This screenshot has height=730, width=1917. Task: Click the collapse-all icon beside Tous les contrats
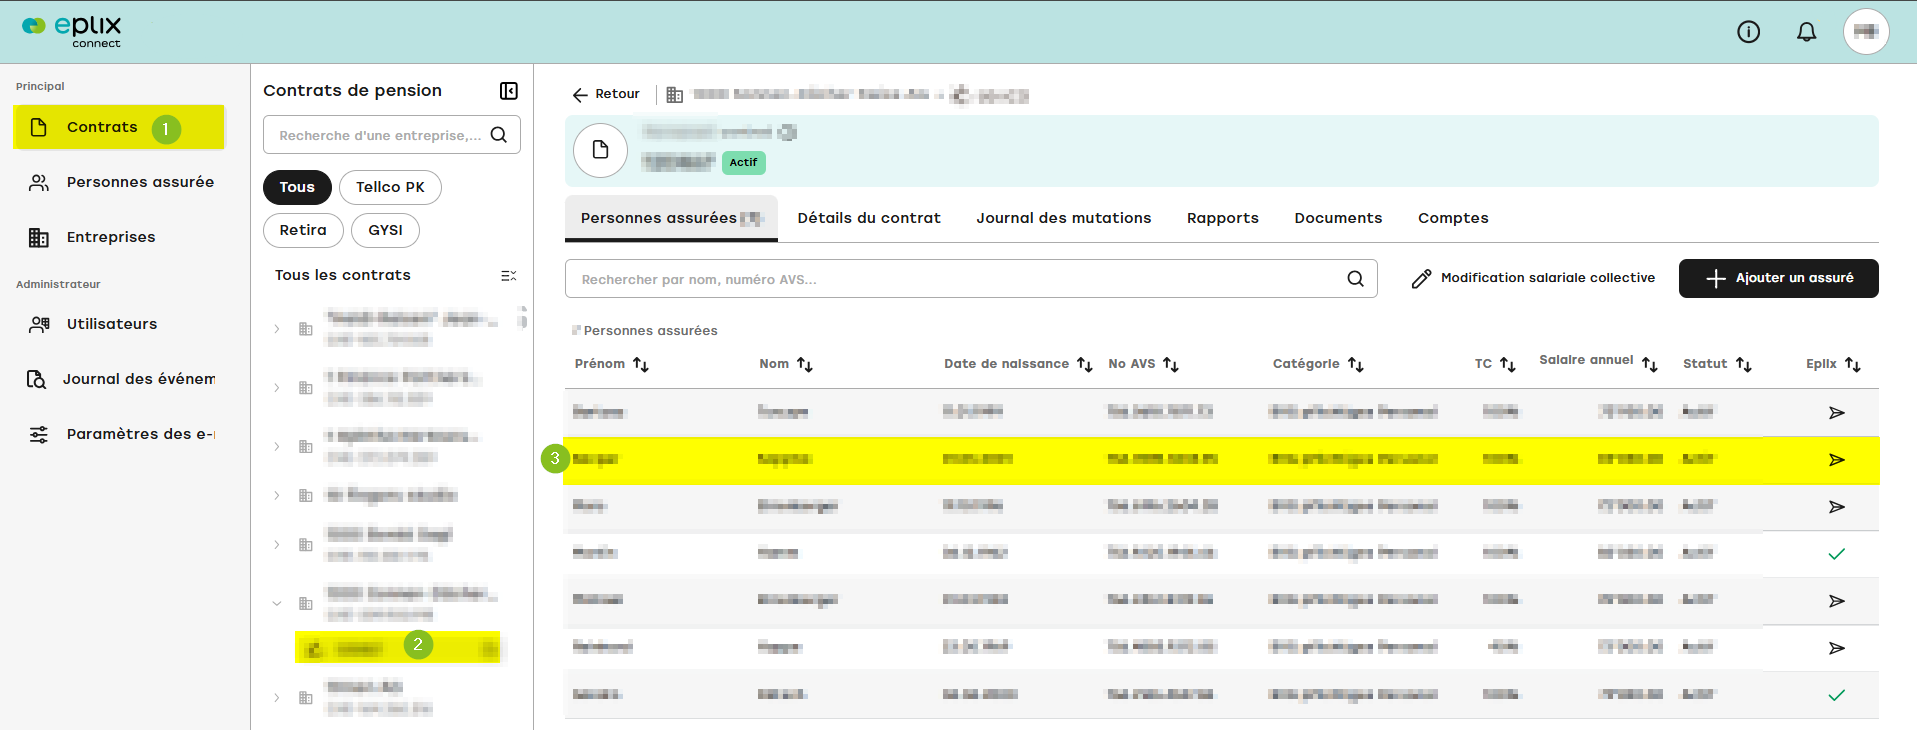coord(509,275)
